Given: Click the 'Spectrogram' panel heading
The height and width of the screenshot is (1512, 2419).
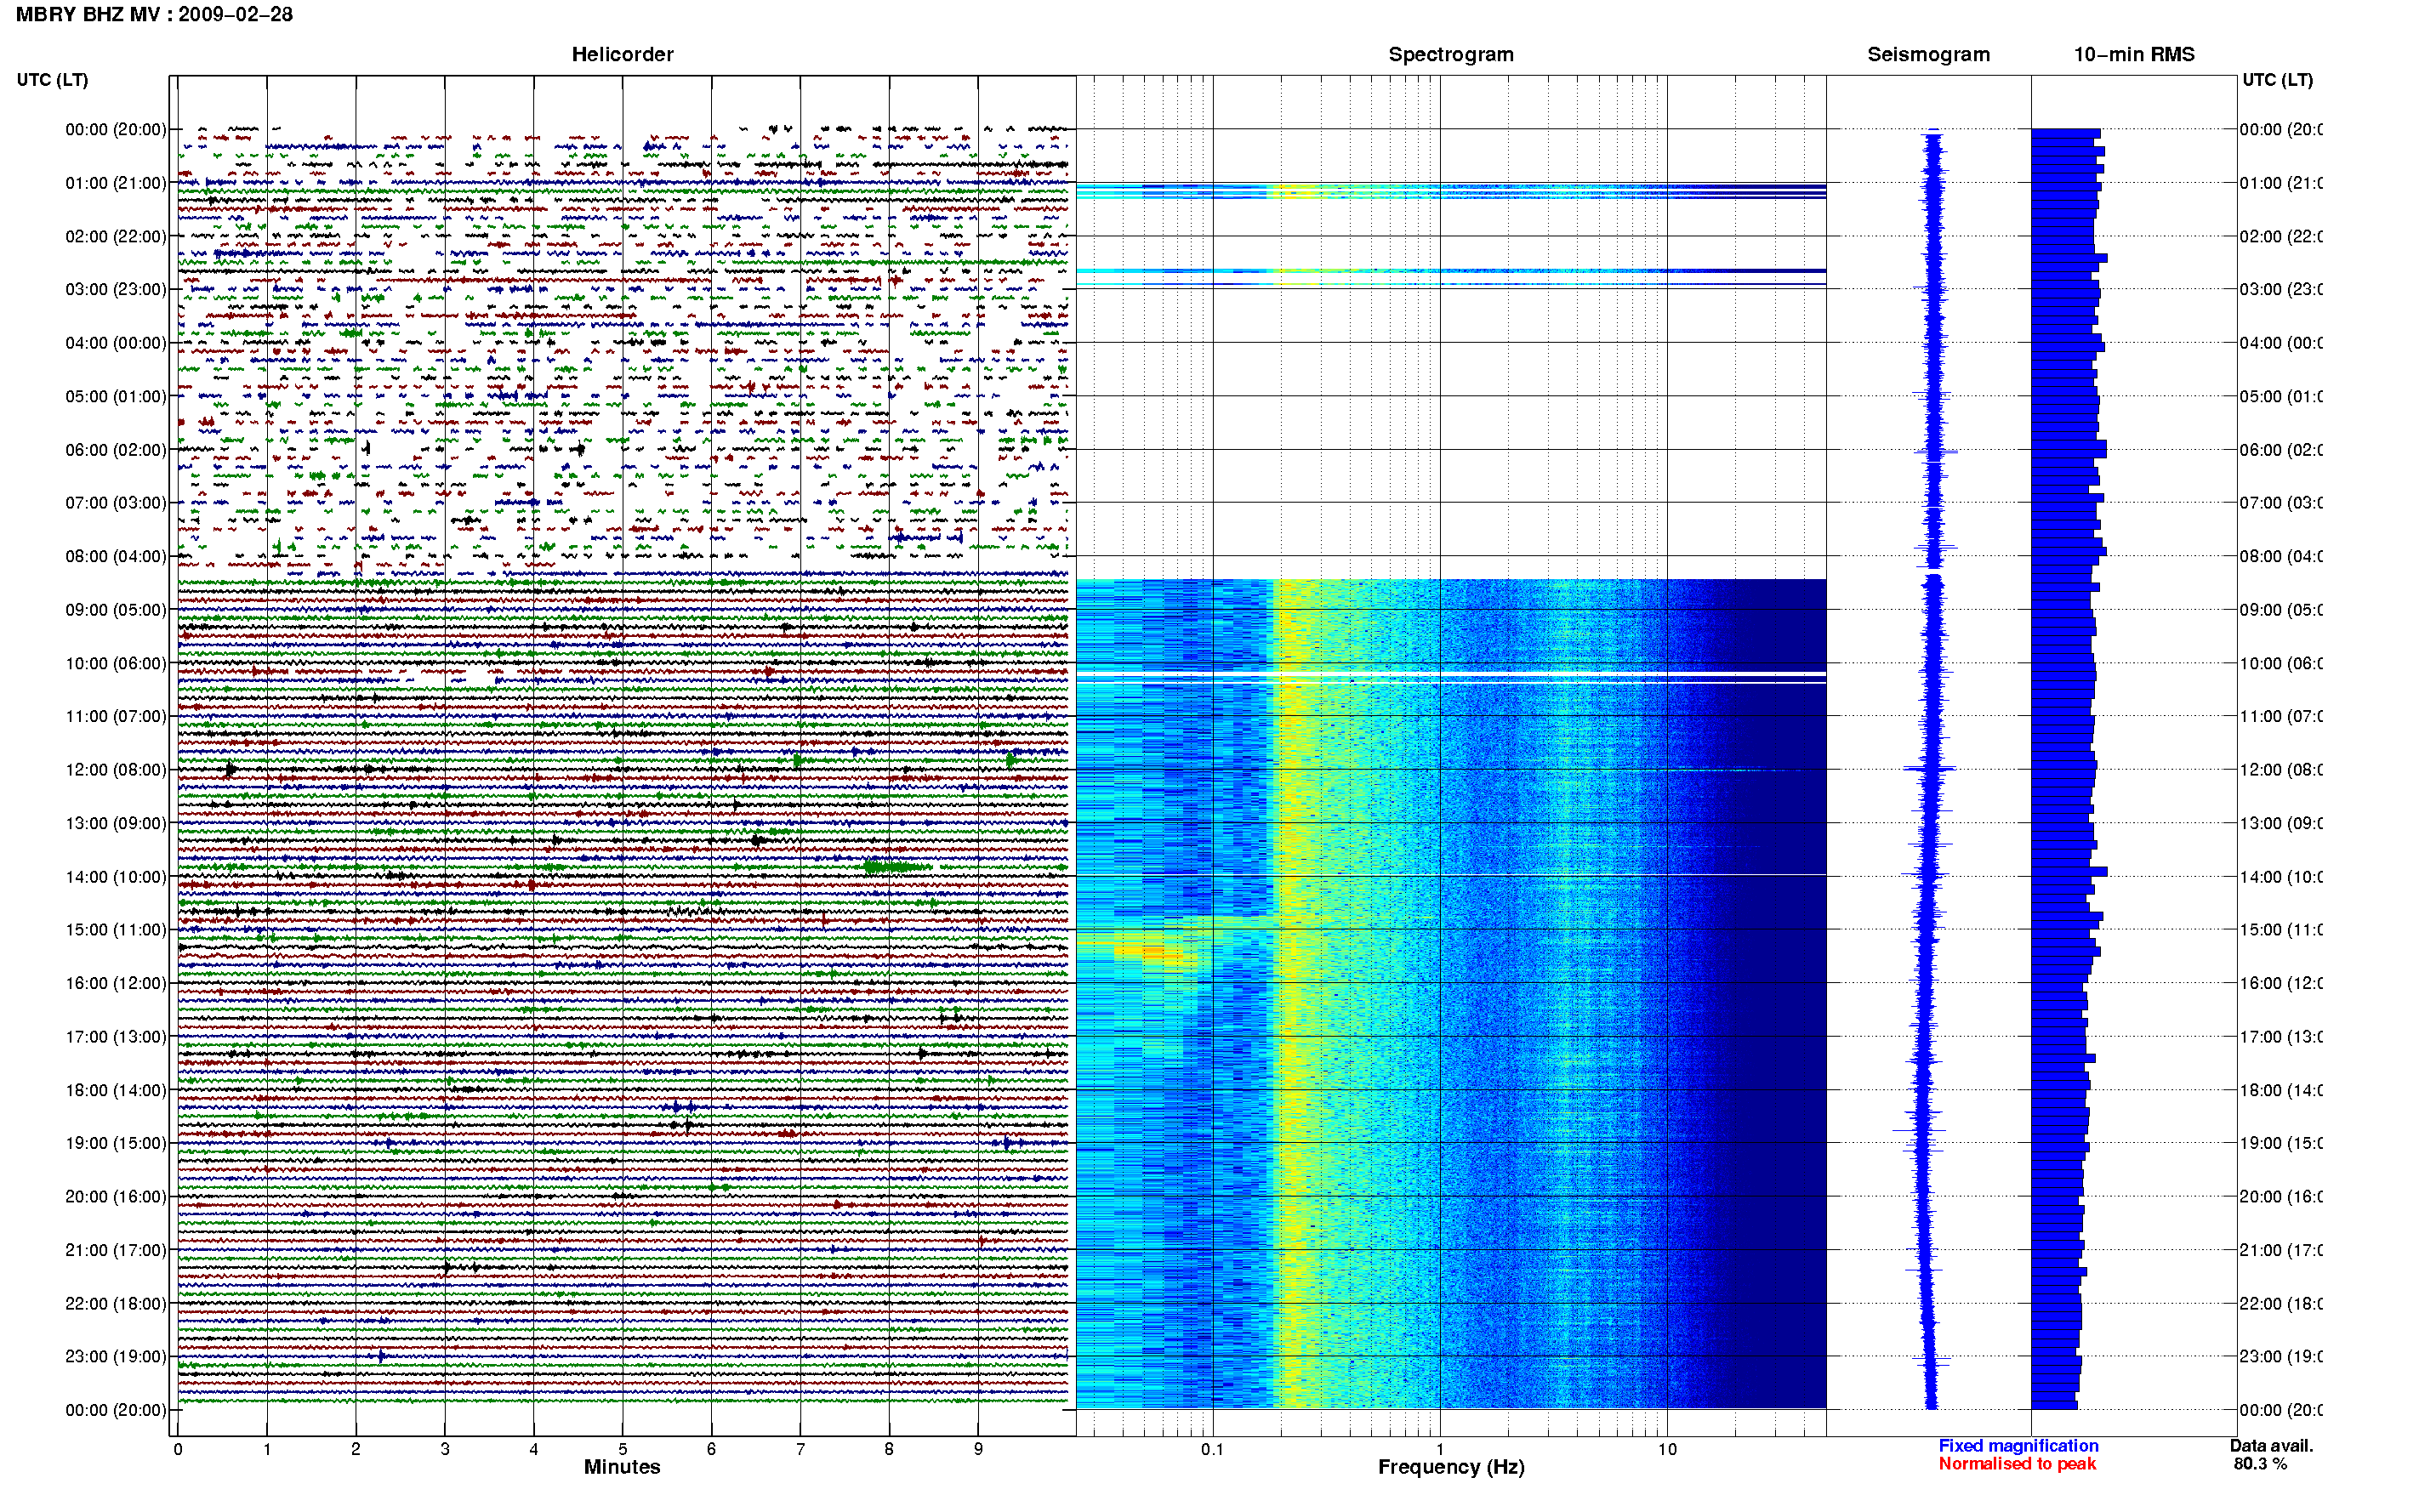Looking at the screenshot, I should (x=1450, y=54).
